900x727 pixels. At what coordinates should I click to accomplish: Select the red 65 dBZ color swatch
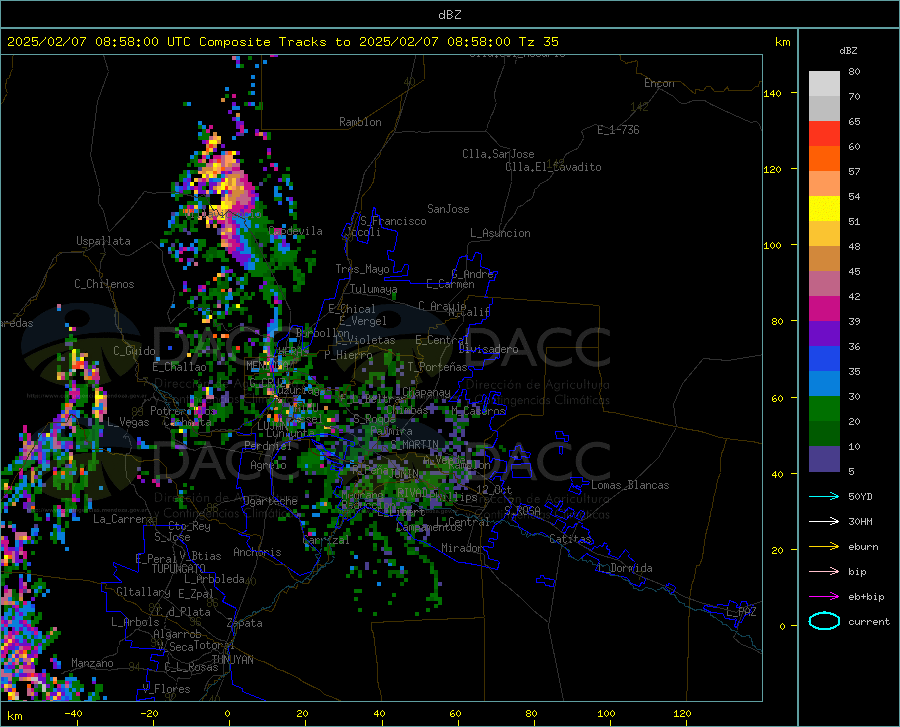(x=824, y=134)
